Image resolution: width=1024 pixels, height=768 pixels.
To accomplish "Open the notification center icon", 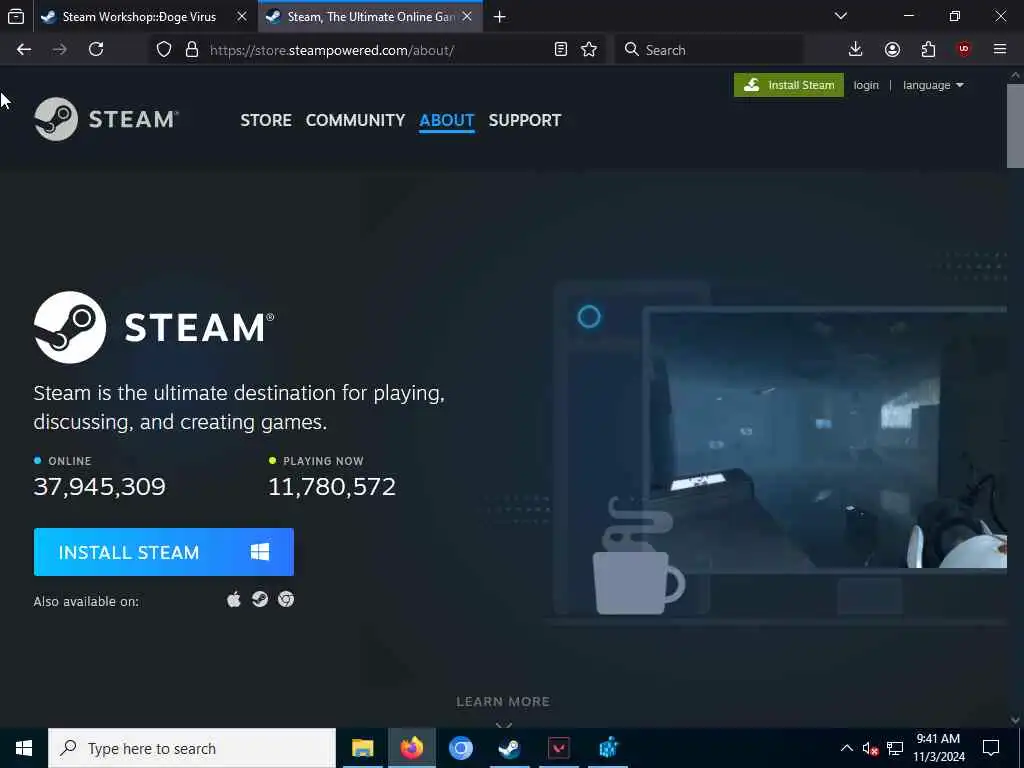I will pos(991,748).
